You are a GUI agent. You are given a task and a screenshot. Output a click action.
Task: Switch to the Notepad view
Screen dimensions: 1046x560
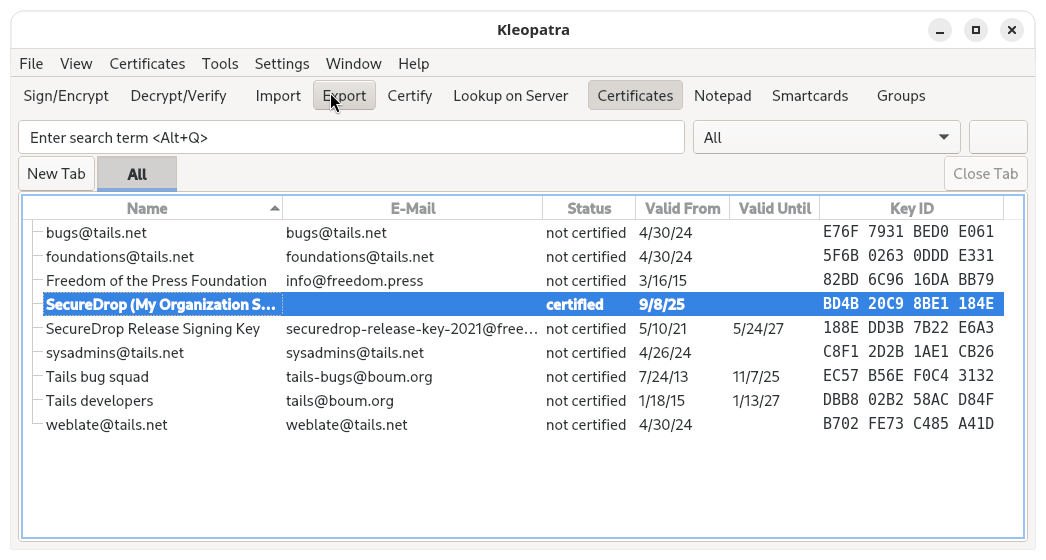722,96
